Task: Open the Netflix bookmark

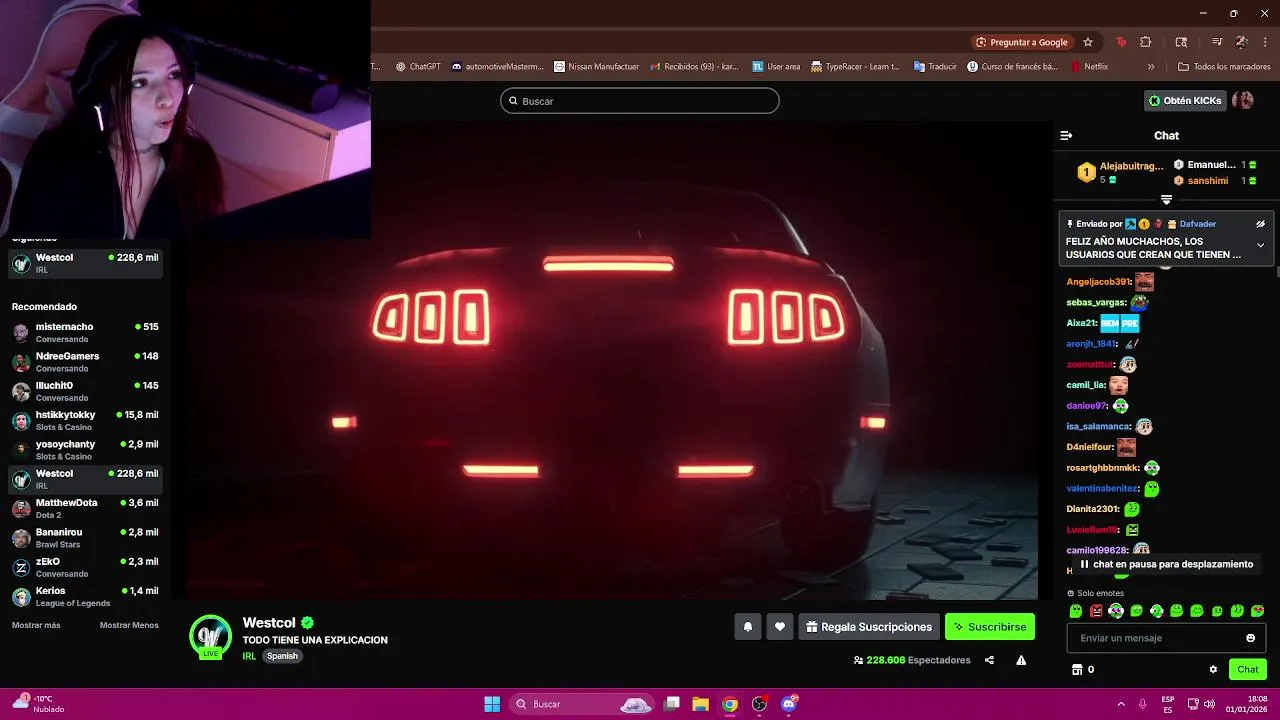Action: (1088, 67)
